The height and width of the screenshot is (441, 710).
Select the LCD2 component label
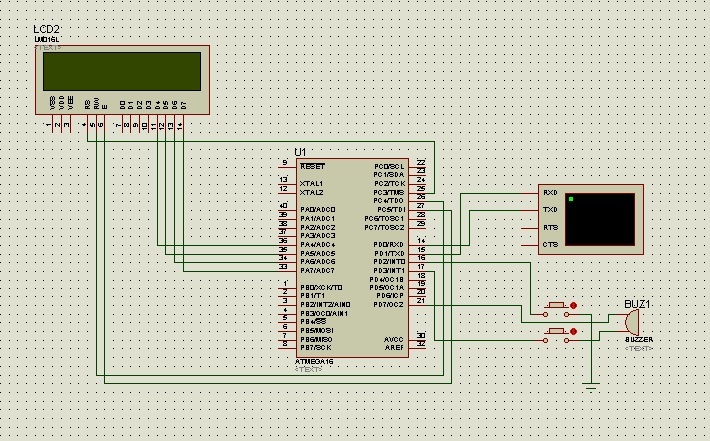[46, 29]
